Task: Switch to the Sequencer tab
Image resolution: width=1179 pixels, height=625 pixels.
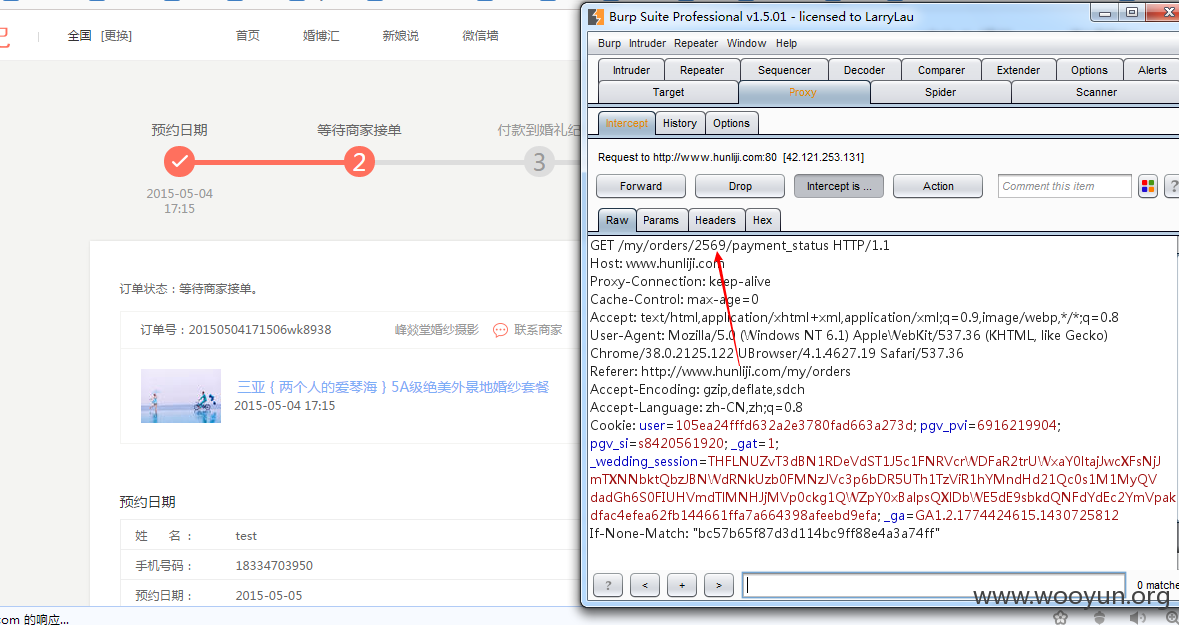Action: 784,70
